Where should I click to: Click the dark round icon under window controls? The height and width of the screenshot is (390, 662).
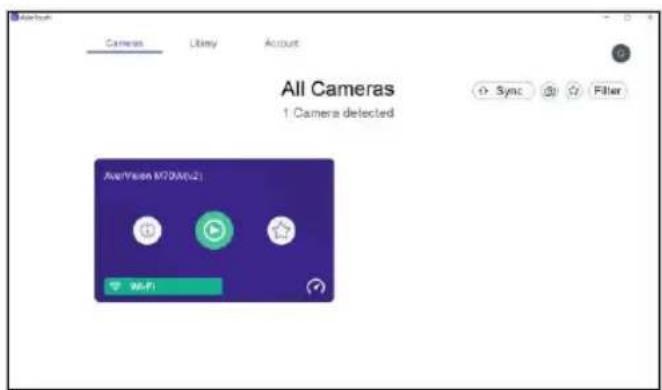pos(621,54)
